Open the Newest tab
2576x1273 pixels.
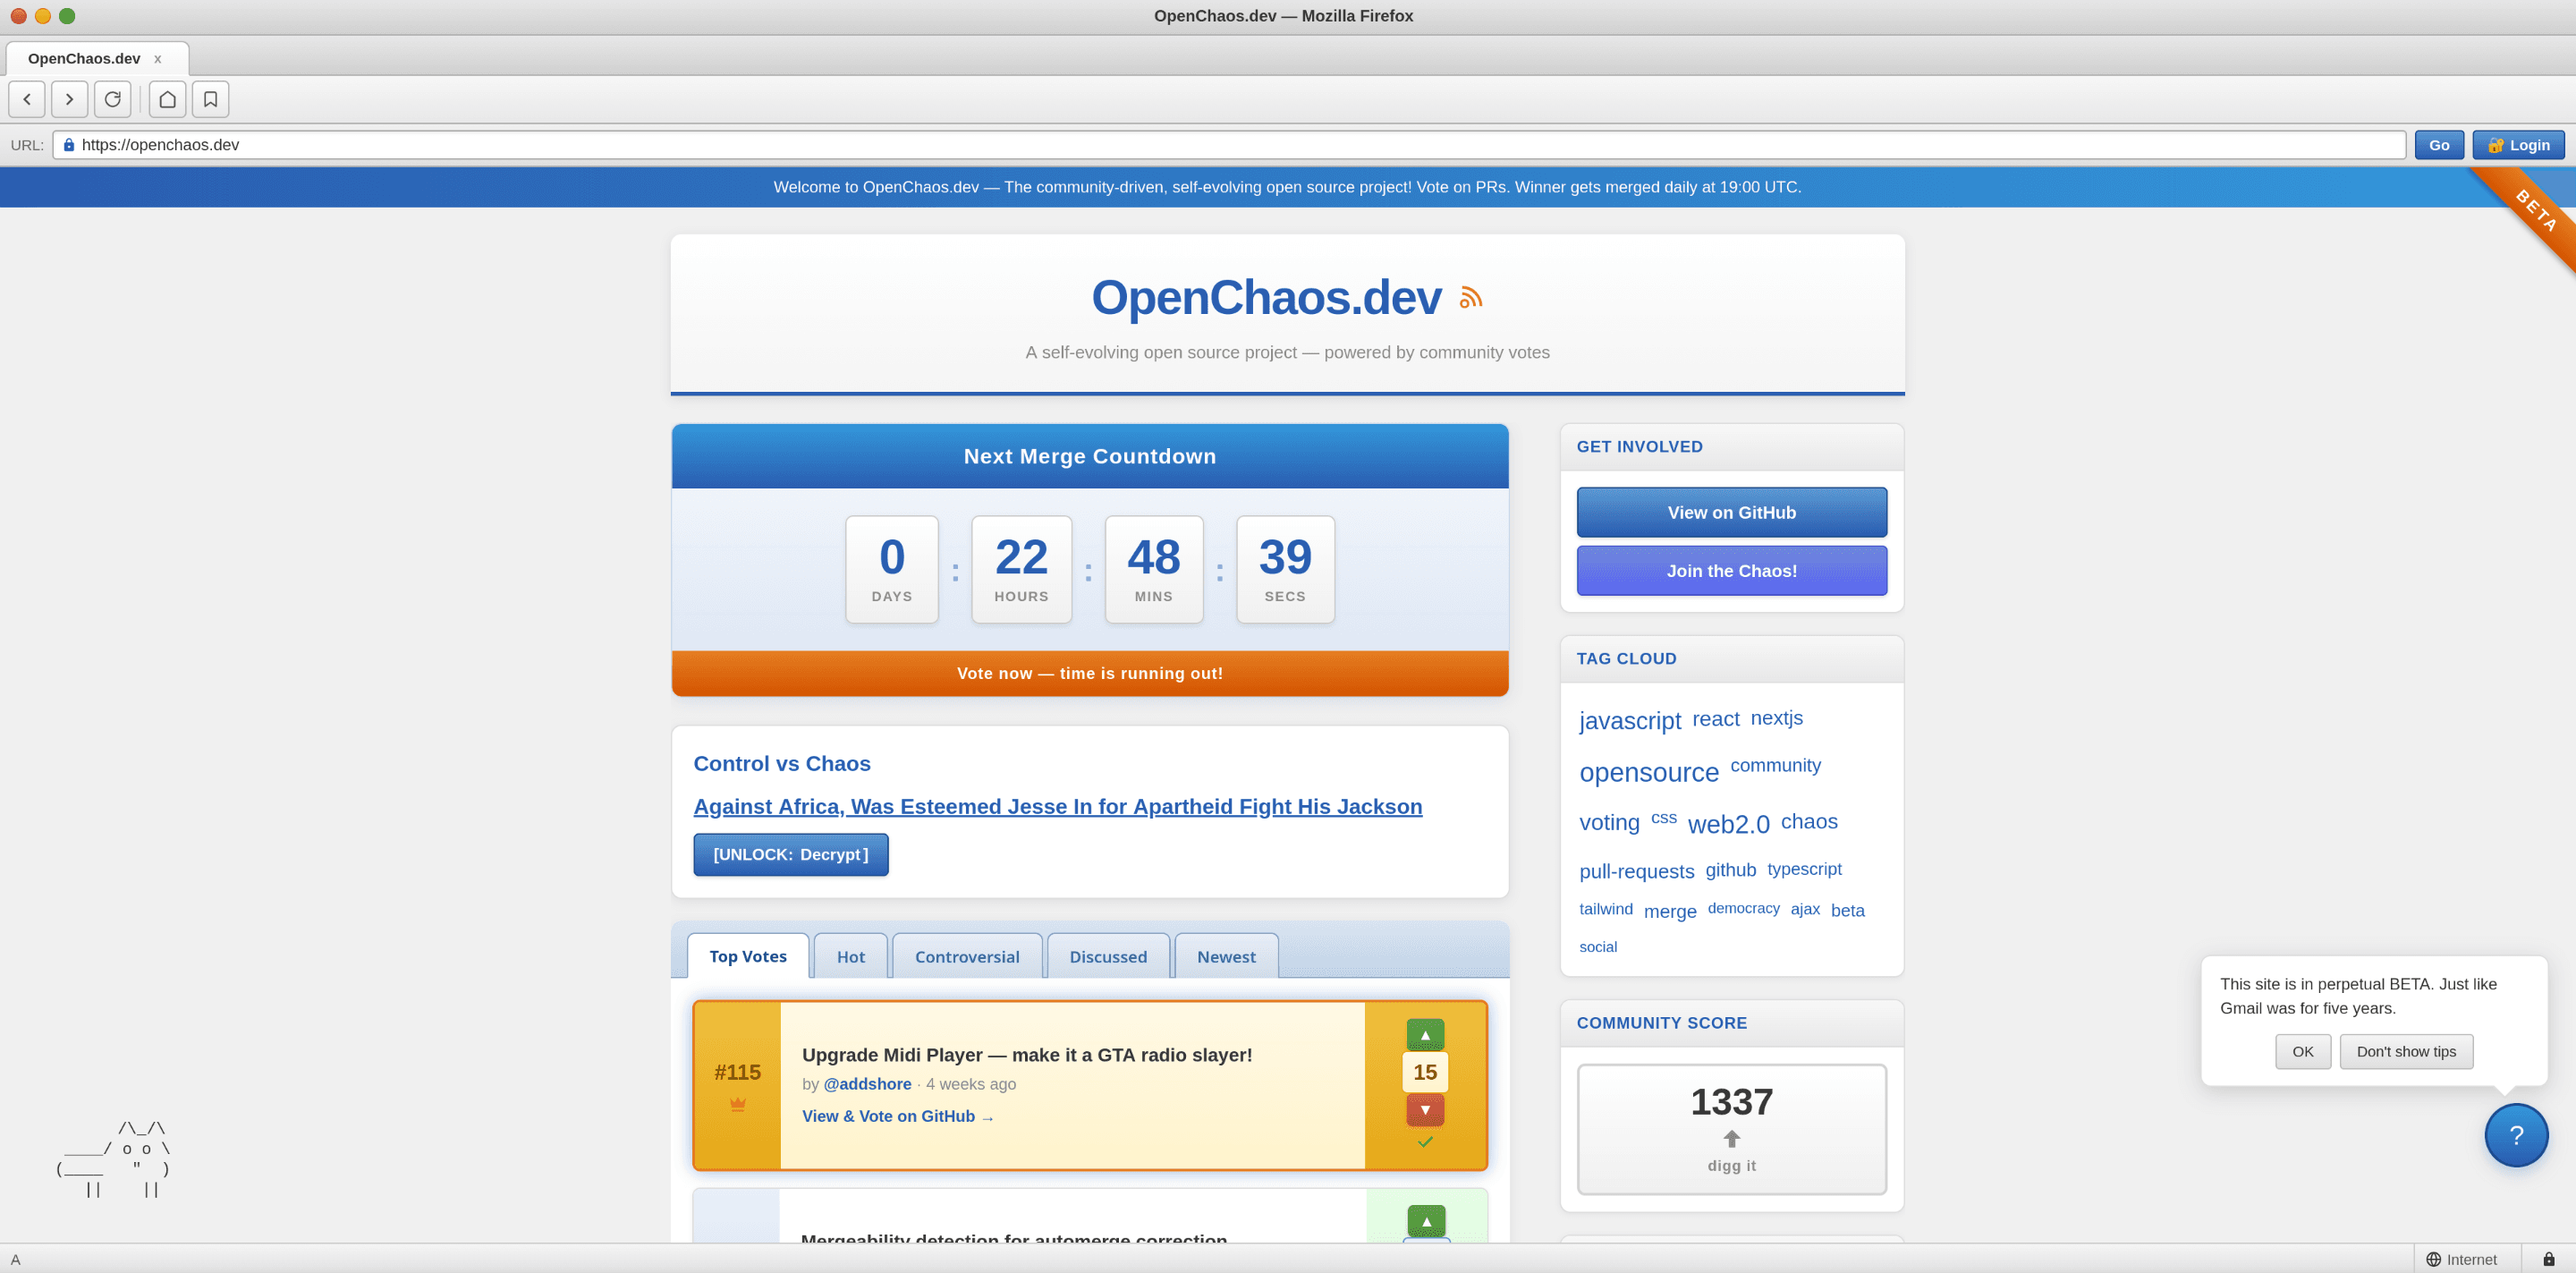[x=1226, y=956]
